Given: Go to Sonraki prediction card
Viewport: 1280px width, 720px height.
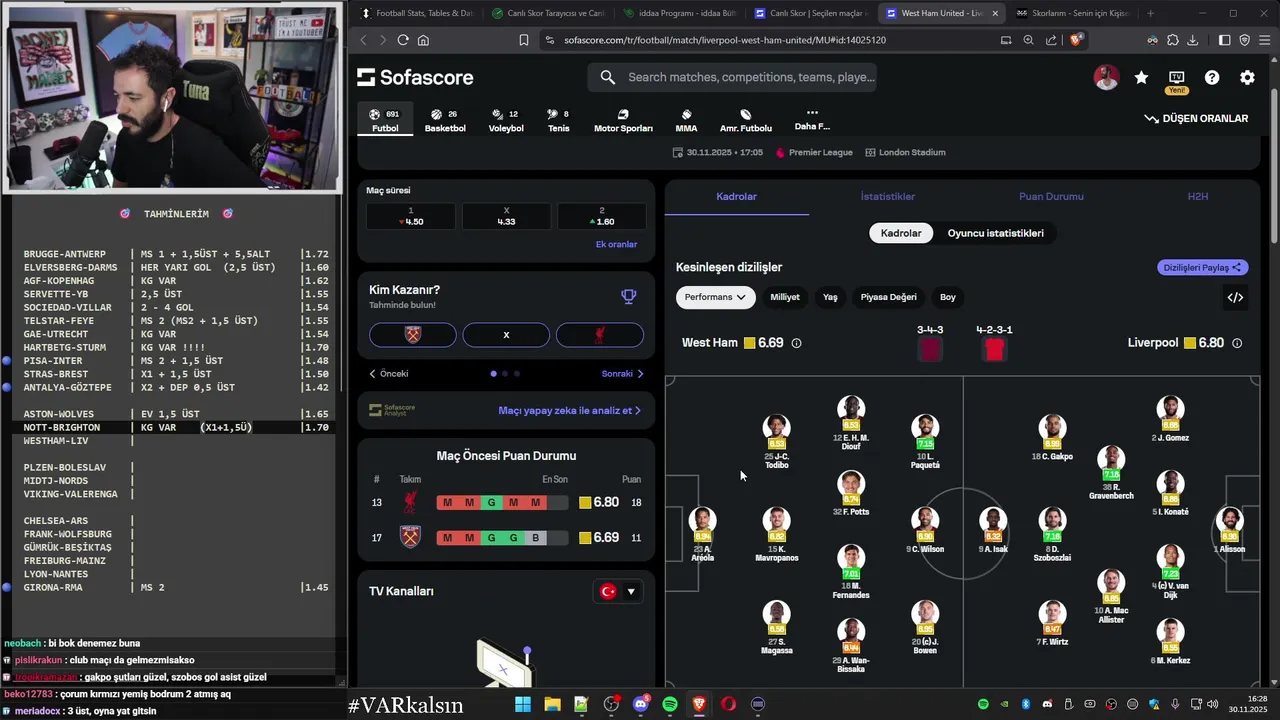Looking at the screenshot, I should coord(623,374).
